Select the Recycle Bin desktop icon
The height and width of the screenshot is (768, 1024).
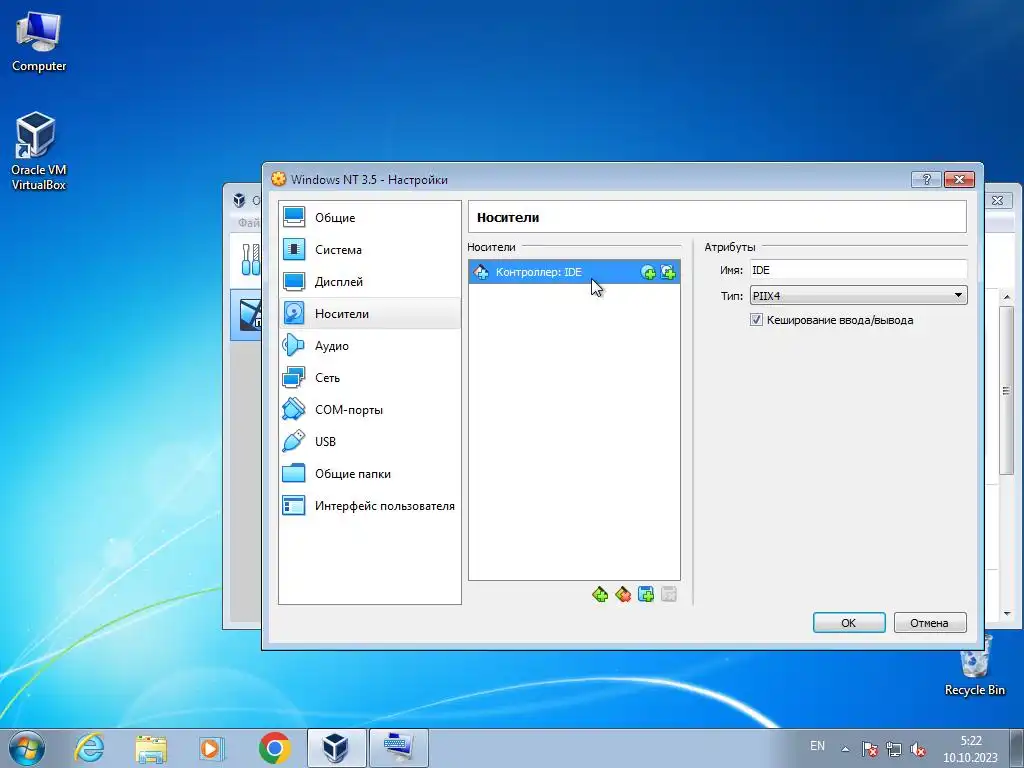tap(974, 665)
